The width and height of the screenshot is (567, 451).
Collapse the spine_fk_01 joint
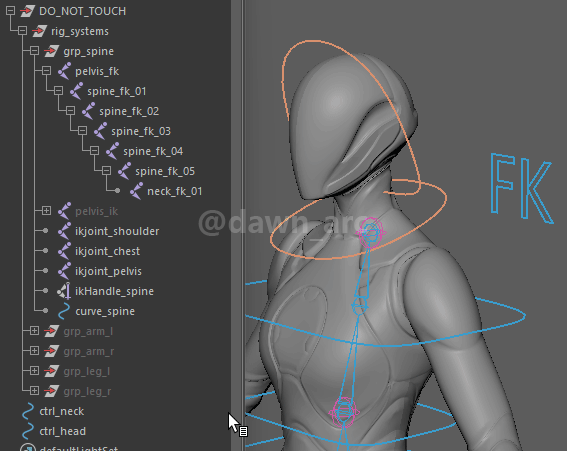(x=58, y=90)
